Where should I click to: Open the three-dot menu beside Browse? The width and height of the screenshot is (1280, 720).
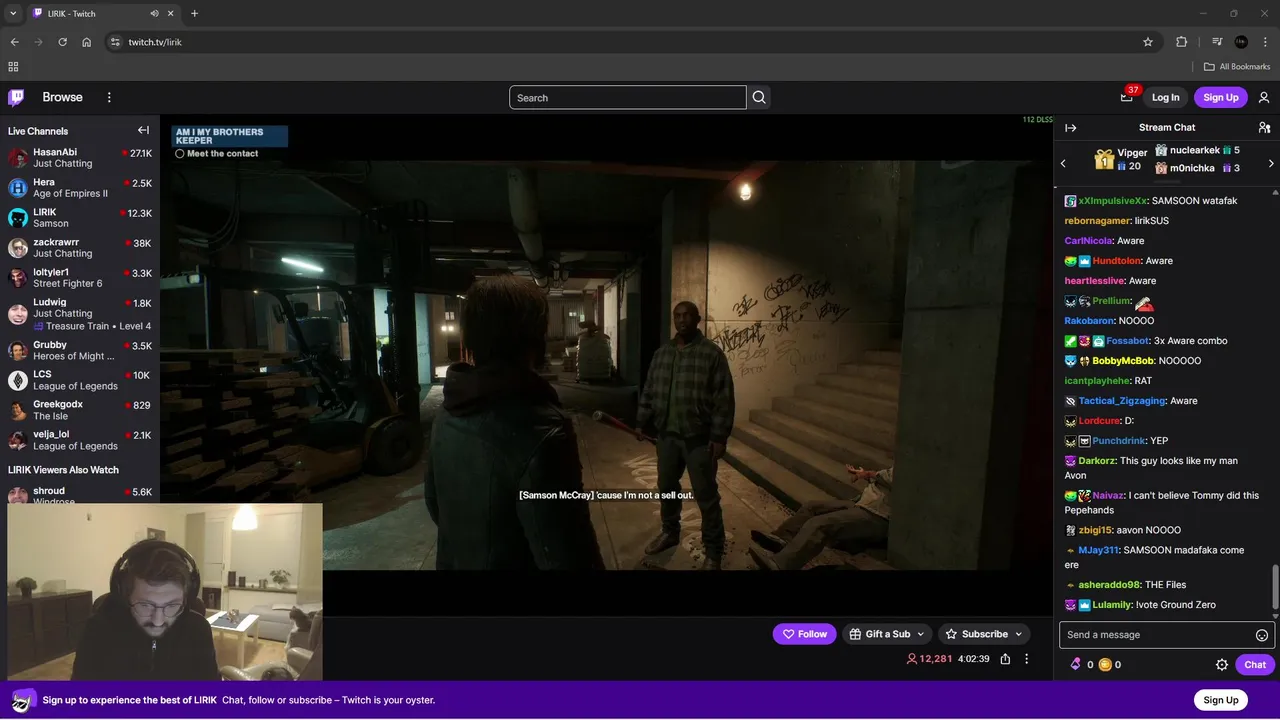point(109,97)
